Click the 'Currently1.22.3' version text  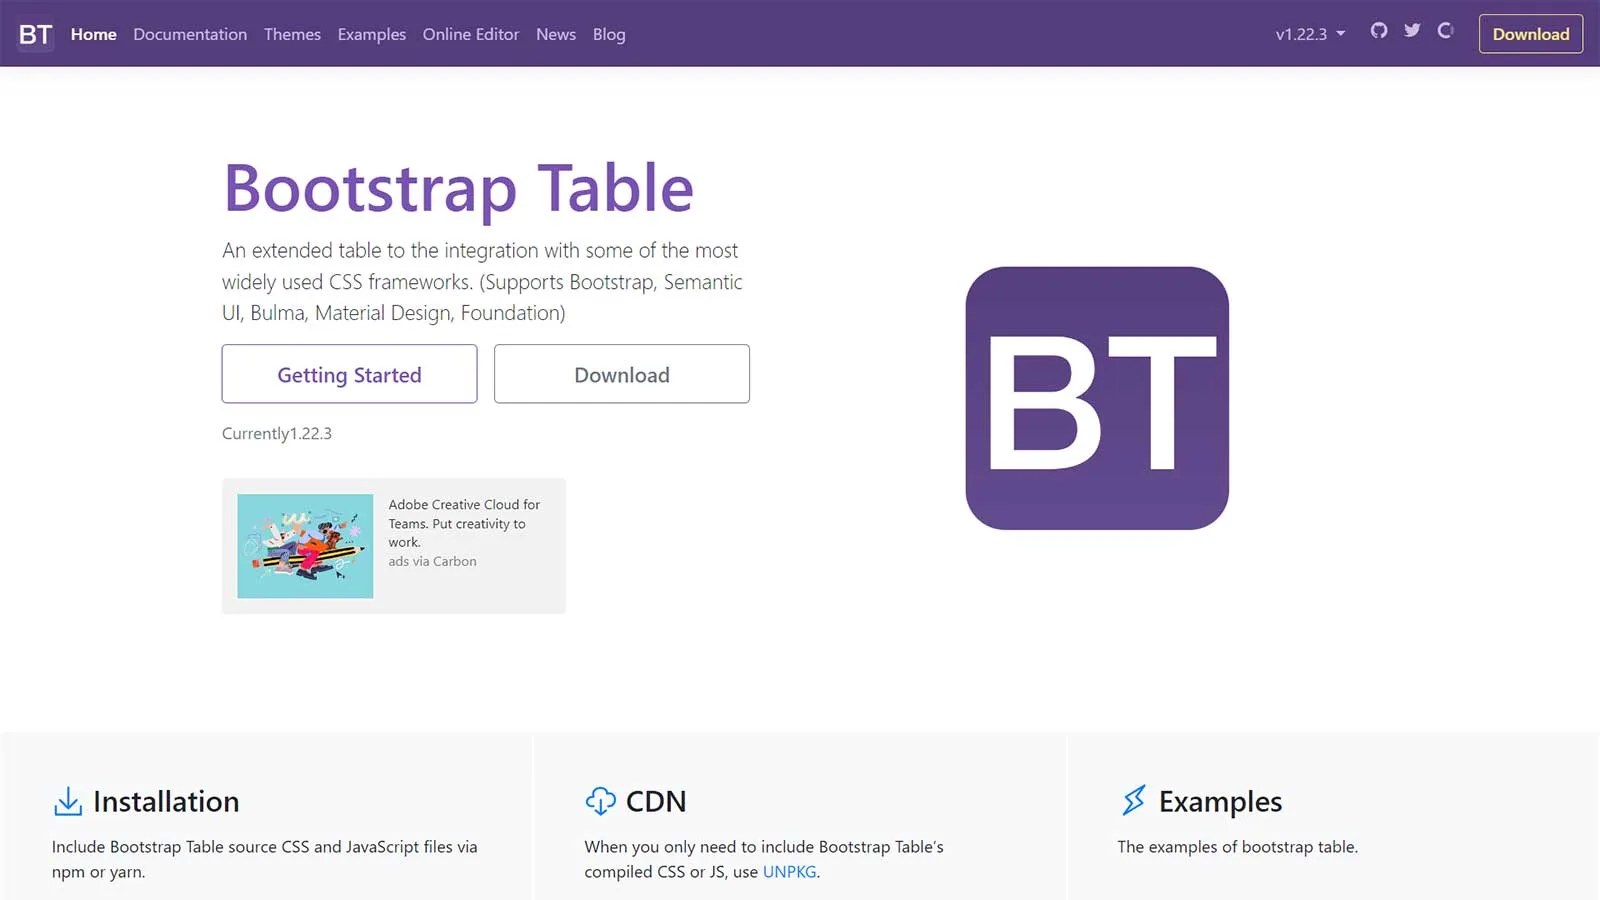point(277,433)
